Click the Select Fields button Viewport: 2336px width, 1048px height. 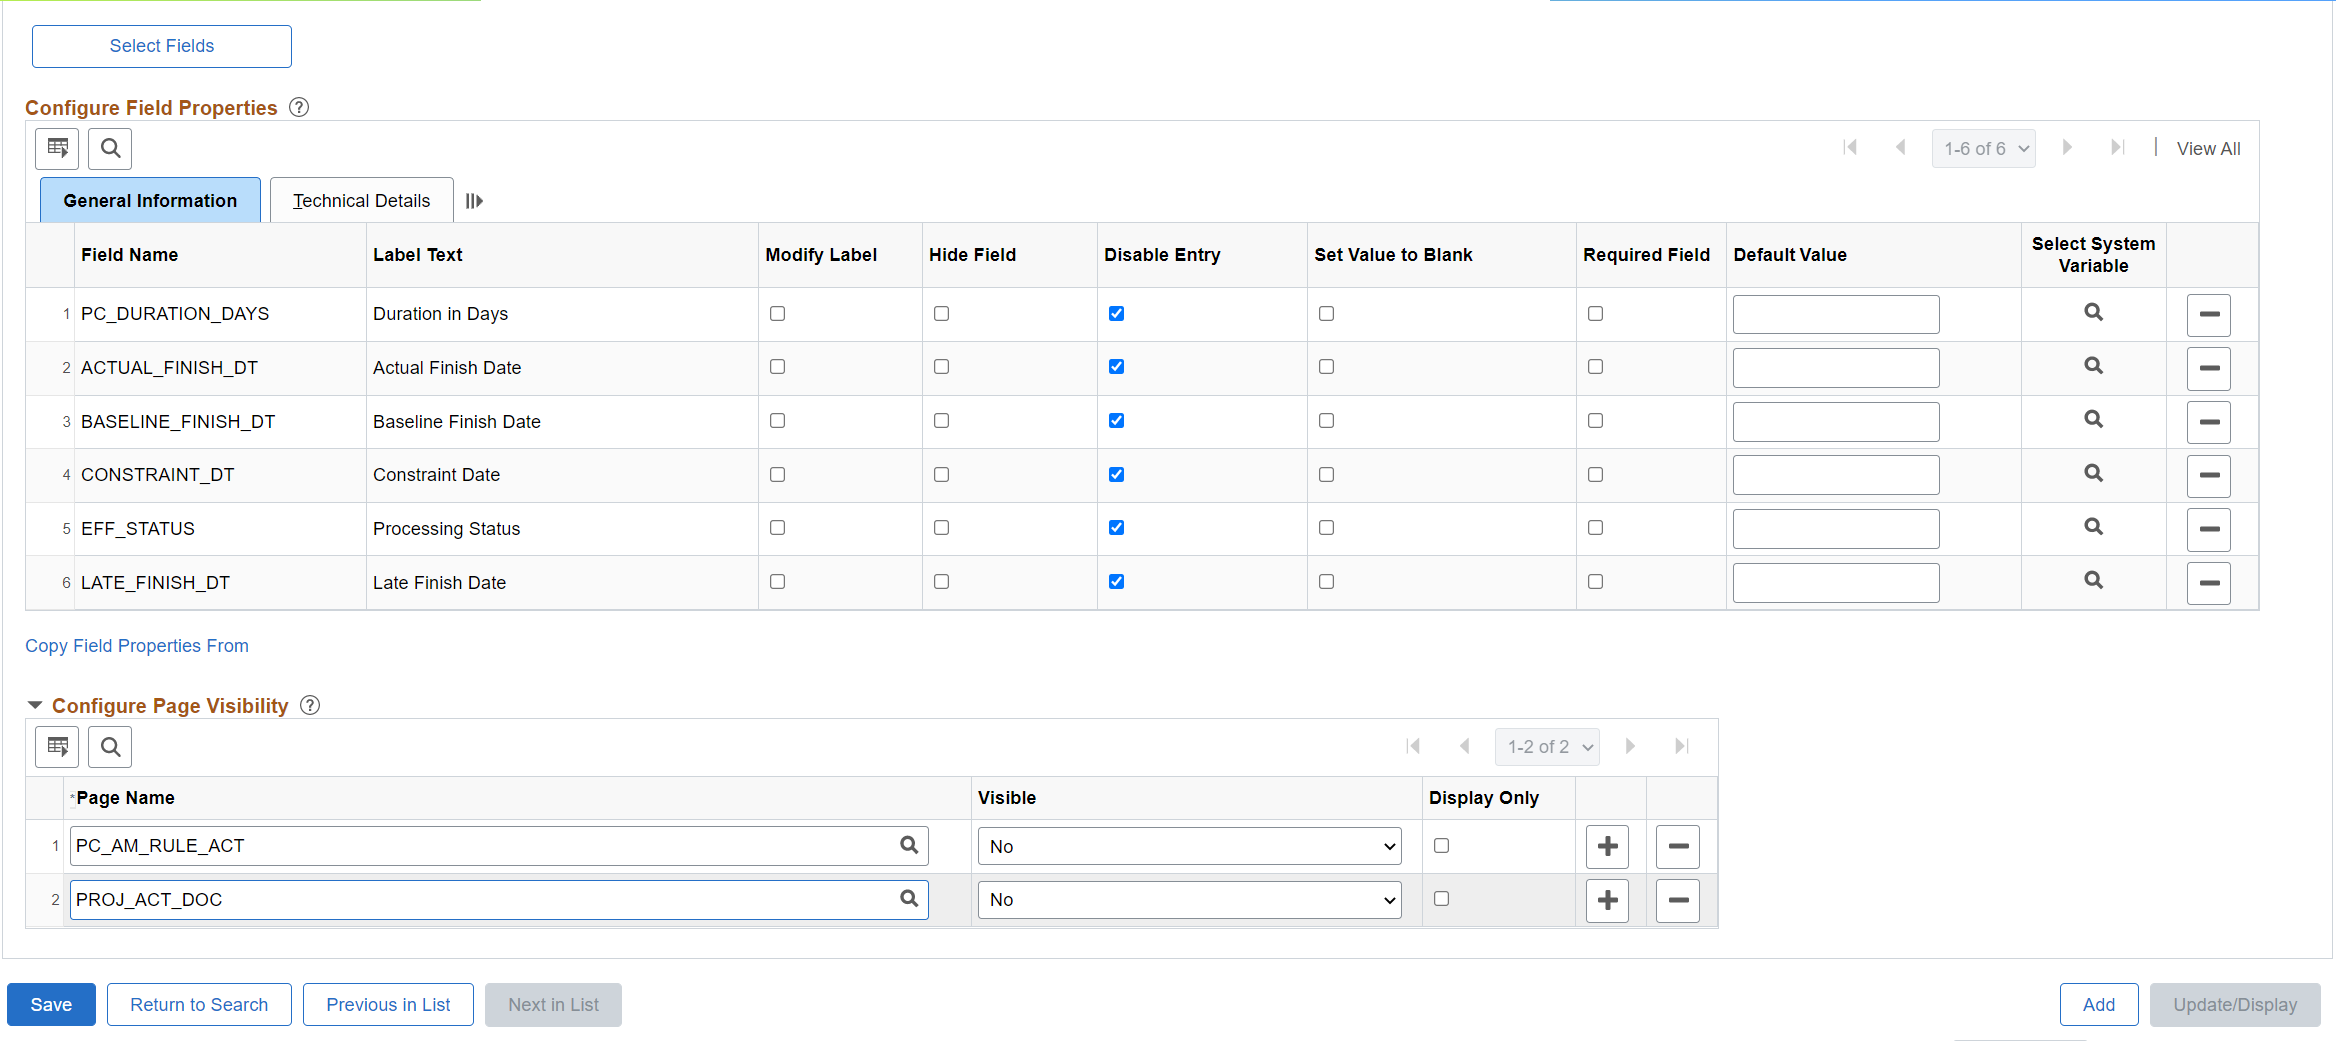click(162, 46)
